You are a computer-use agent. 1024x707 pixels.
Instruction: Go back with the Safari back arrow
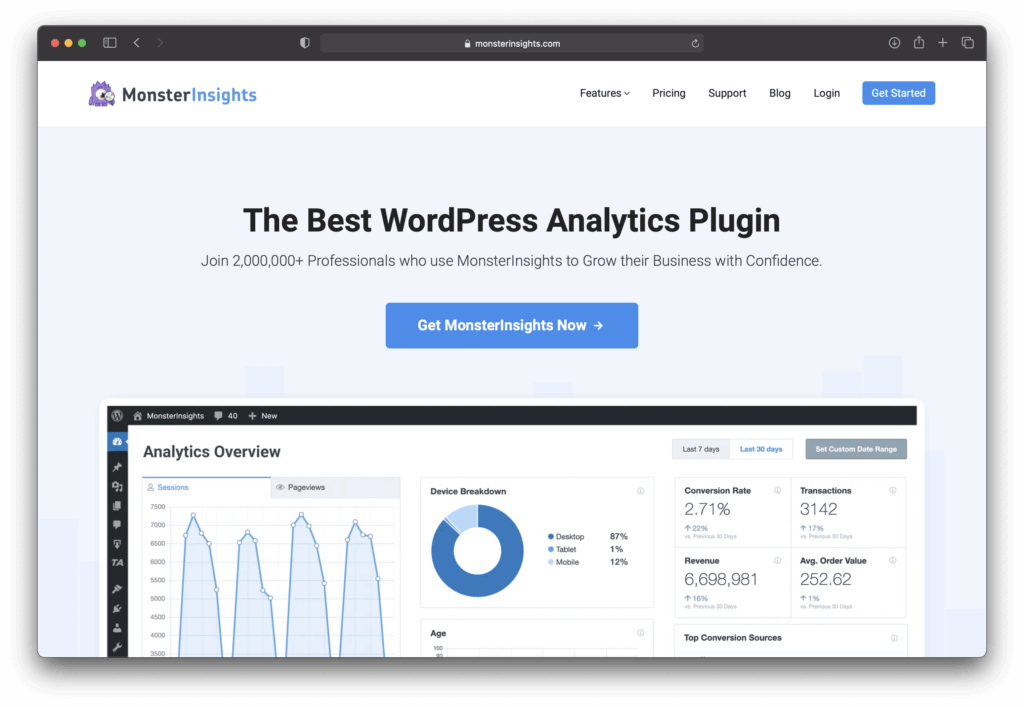coord(137,43)
